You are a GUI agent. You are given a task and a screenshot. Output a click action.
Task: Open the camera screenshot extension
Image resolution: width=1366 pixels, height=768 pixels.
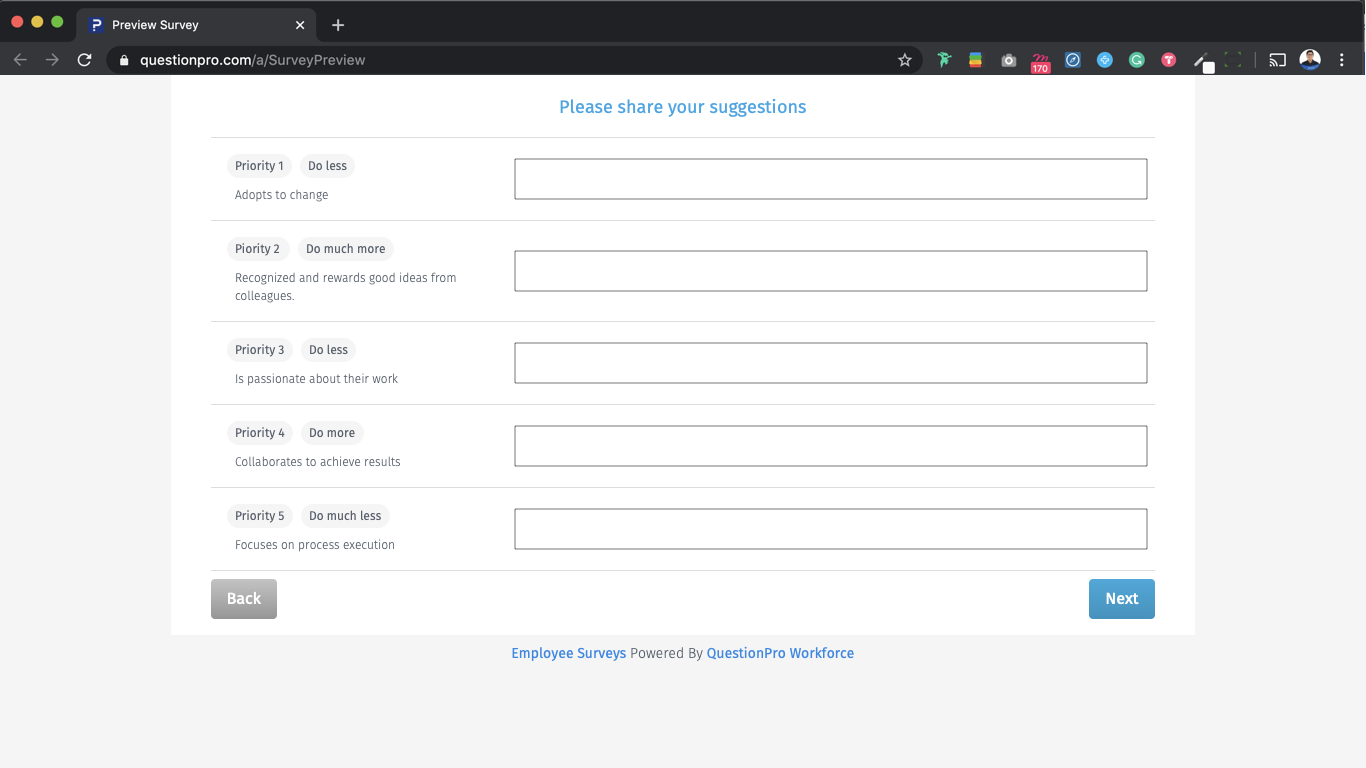click(1009, 60)
